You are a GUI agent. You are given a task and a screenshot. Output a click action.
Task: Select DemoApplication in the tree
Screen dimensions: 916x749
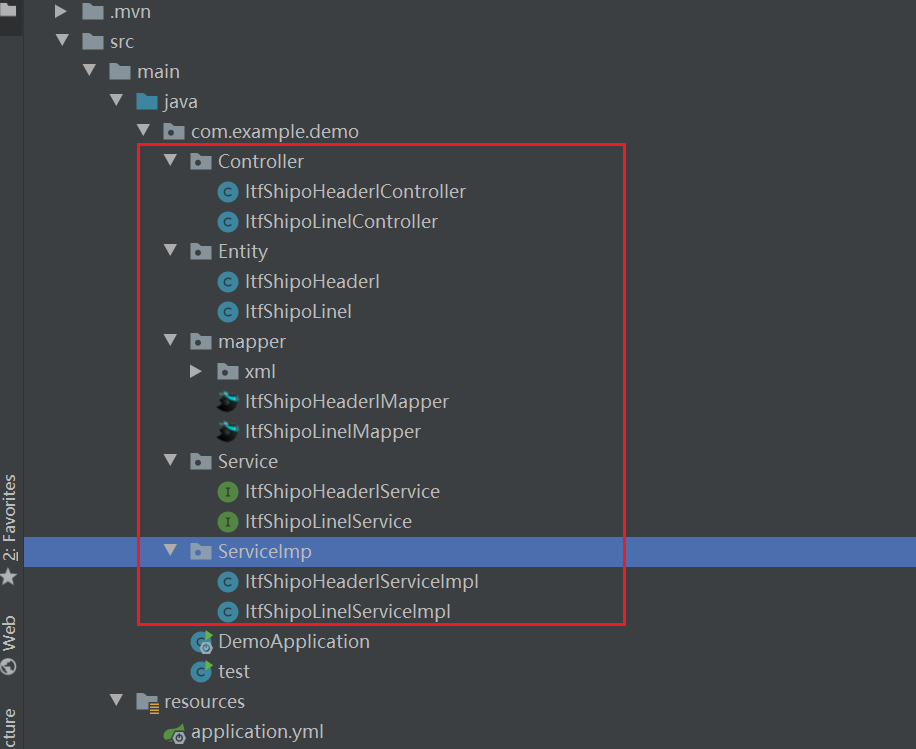point(294,641)
